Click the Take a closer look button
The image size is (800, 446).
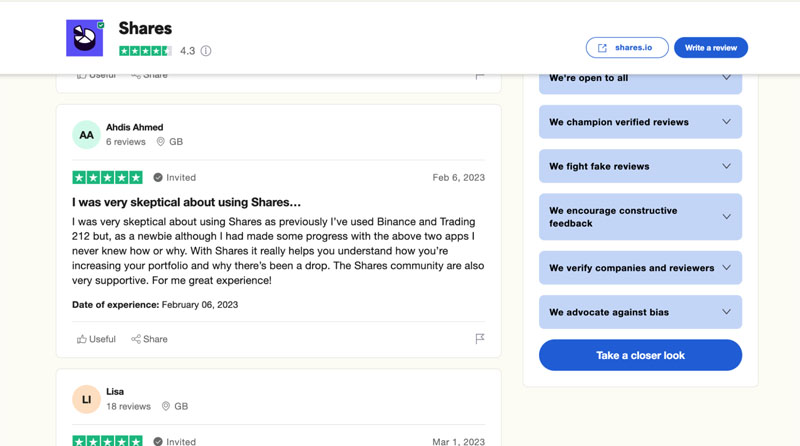click(x=640, y=355)
